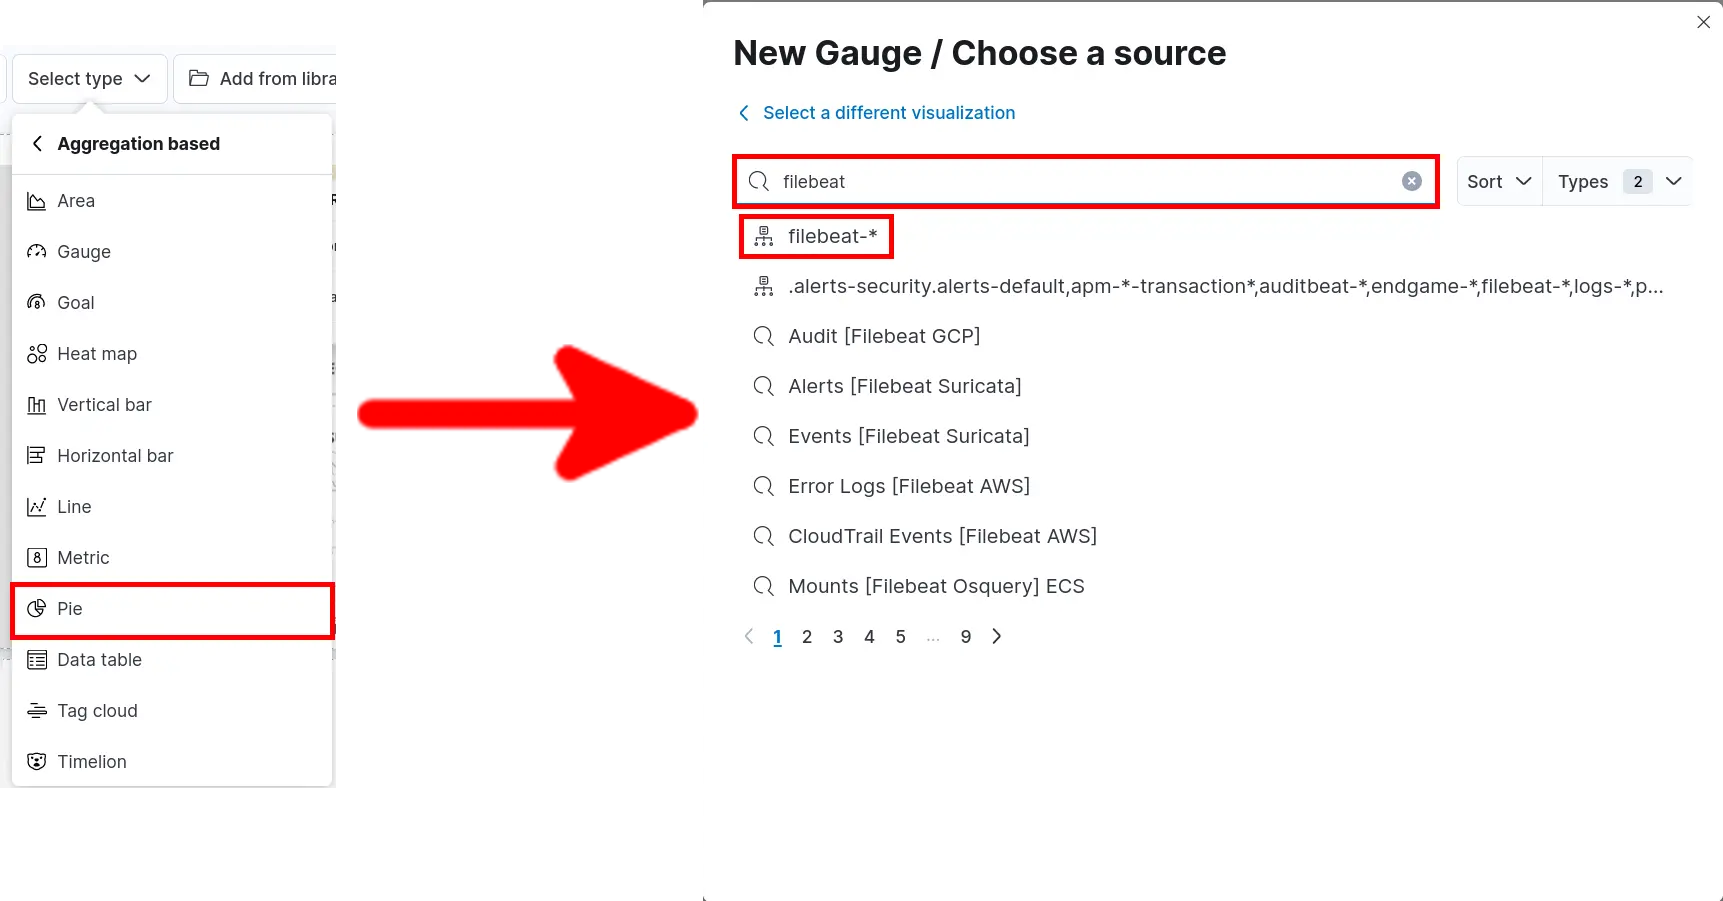Screen dimensions: 1723x901
Task: Click the Data table icon
Action: [x=37, y=660]
